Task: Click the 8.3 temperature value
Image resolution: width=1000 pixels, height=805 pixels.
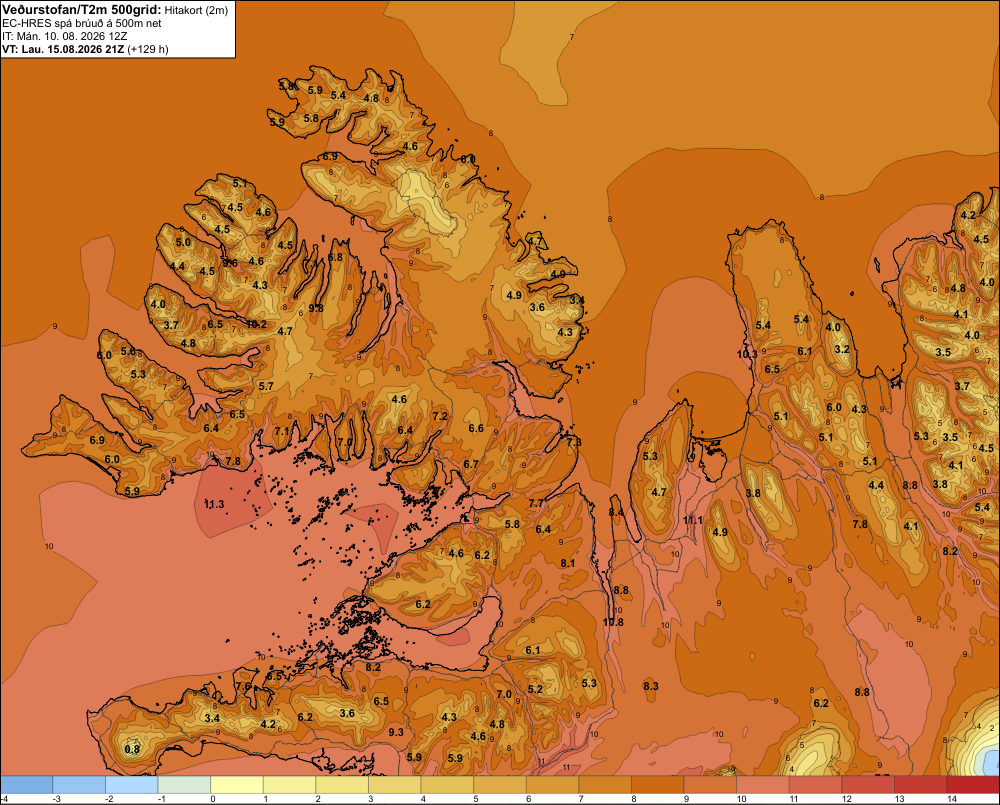Action: (651, 686)
